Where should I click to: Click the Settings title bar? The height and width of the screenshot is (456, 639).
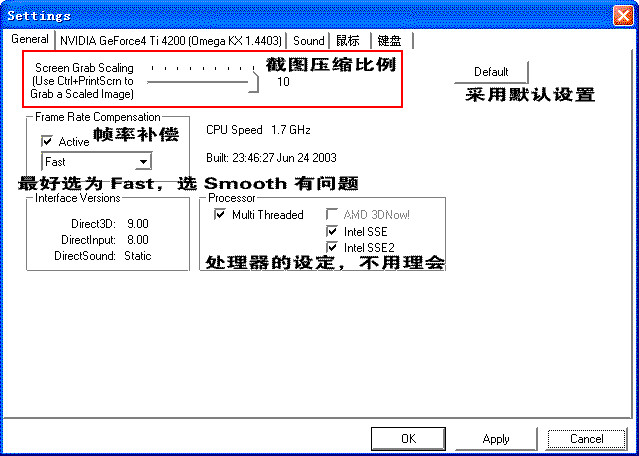(300, 14)
